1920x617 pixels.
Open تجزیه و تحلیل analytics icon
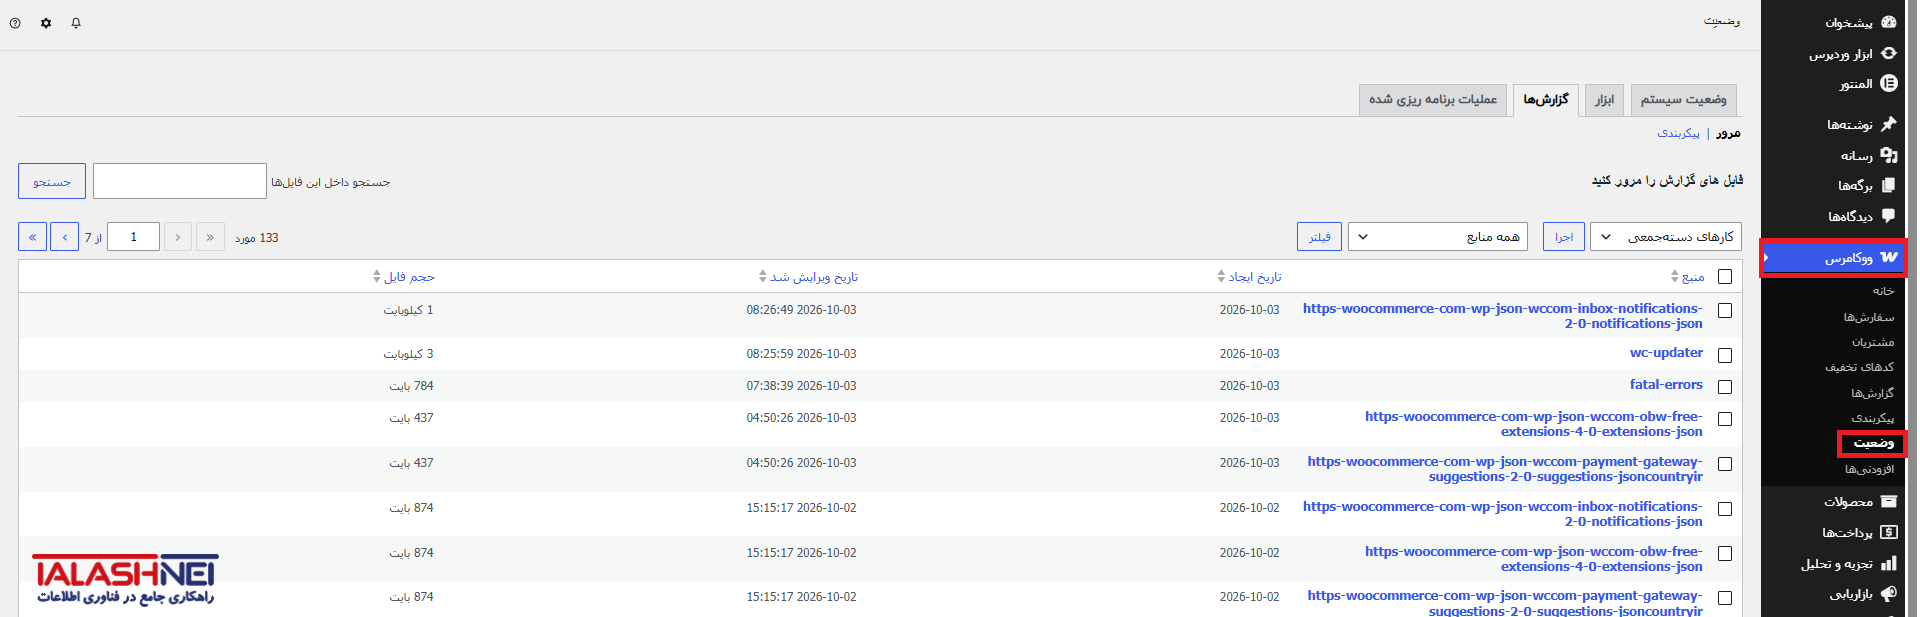point(1888,564)
